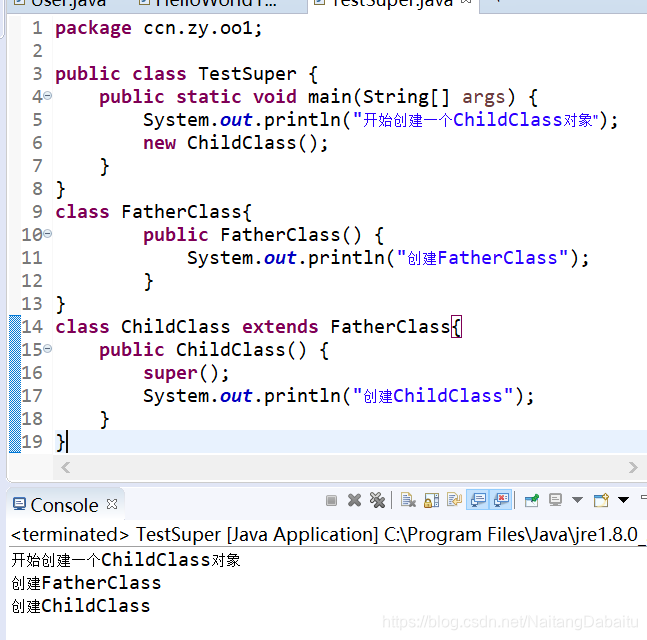647x640 pixels.
Task: Click the "创建FatherClass" string on line 11
Action: (482, 258)
